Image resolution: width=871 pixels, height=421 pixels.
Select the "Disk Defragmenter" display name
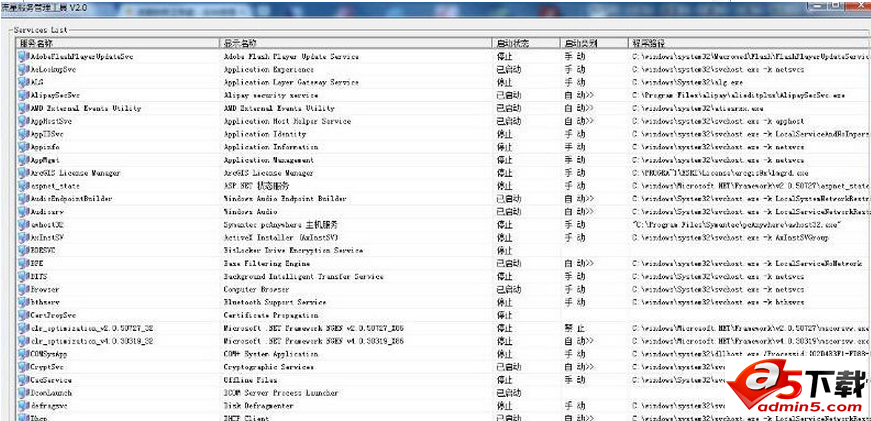[259, 406]
